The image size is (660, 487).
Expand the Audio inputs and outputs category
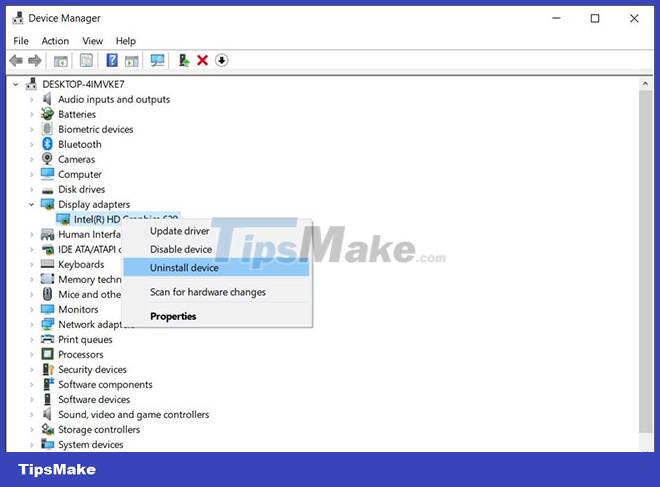pyautogui.click(x=32, y=100)
